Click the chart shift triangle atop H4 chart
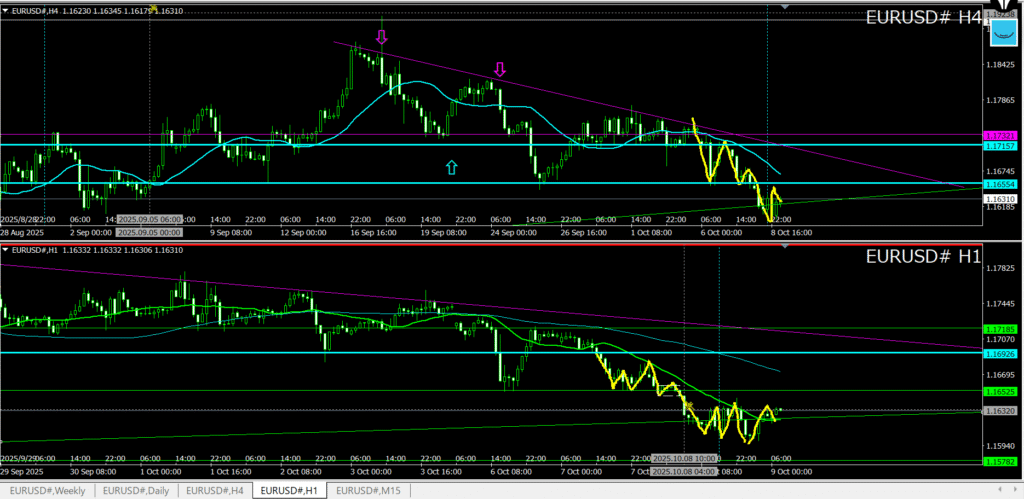 785,7
